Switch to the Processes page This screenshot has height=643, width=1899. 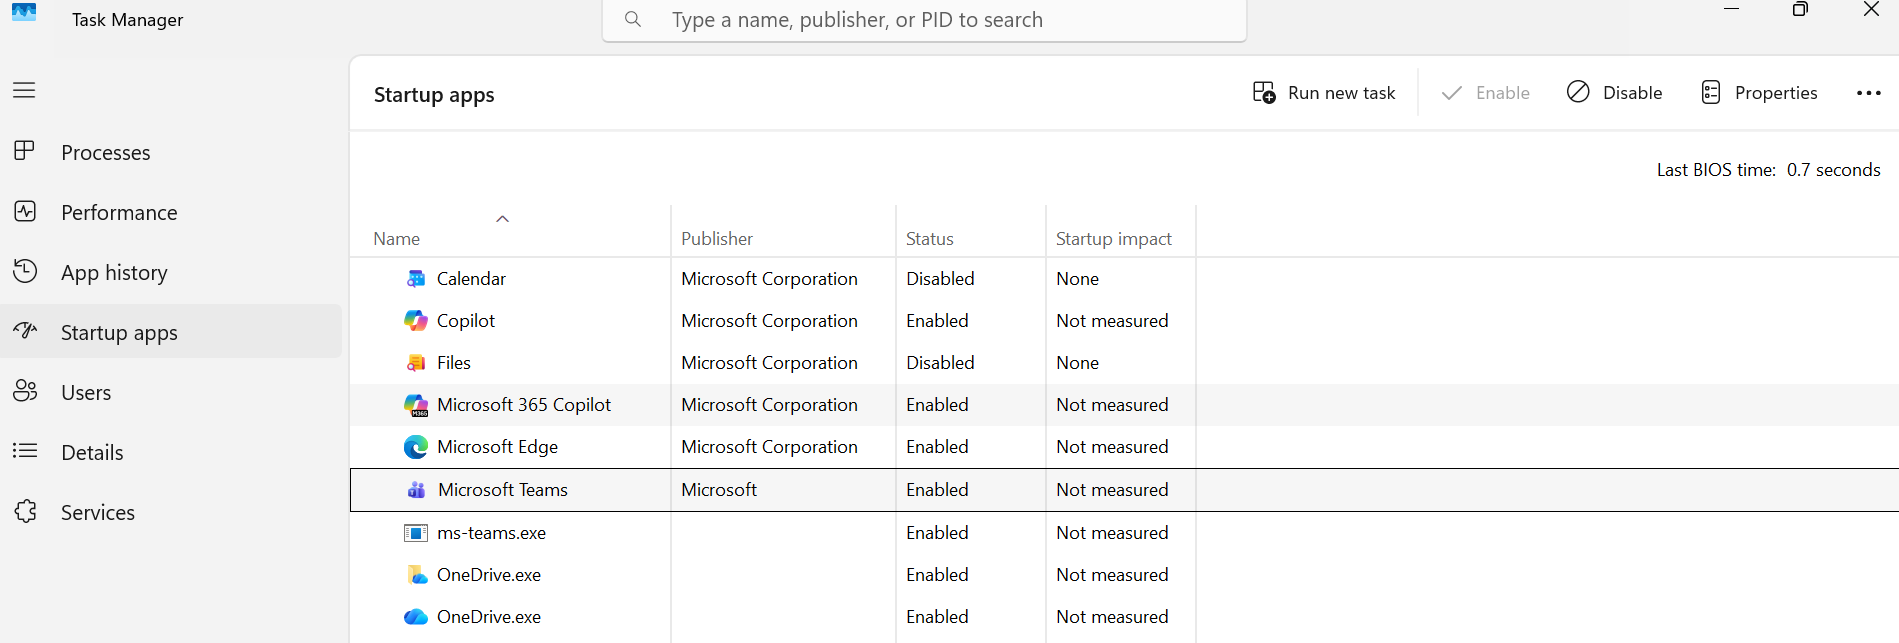(172, 152)
